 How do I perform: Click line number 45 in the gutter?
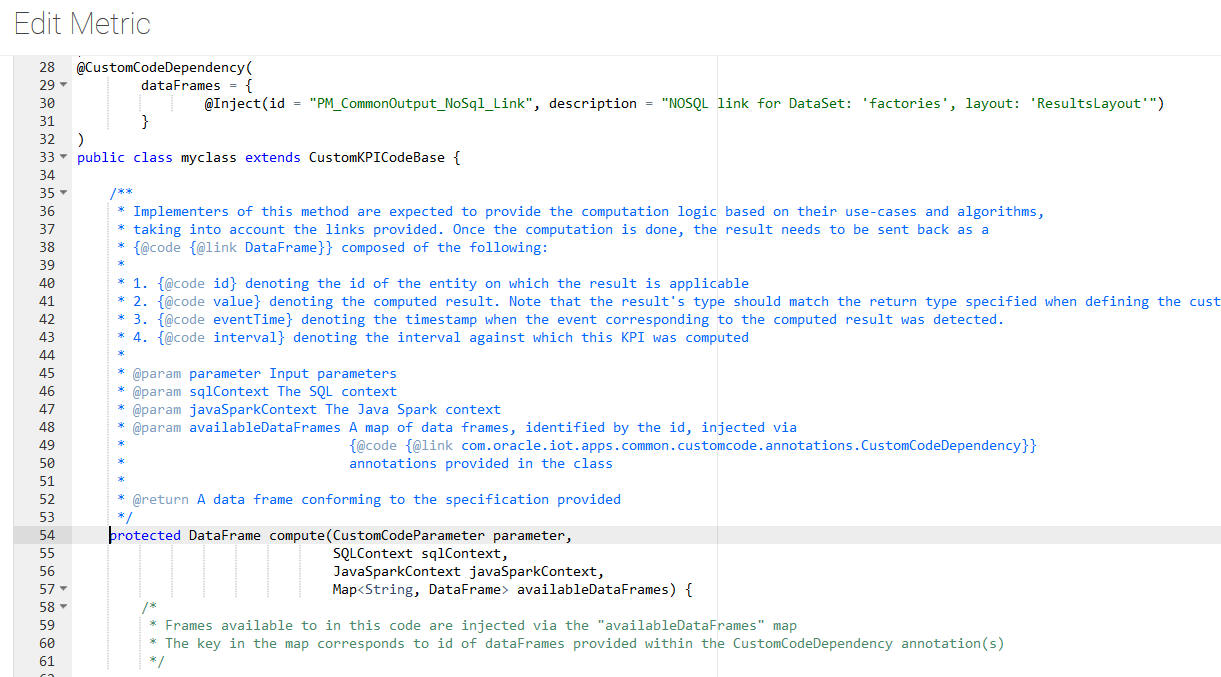(47, 373)
